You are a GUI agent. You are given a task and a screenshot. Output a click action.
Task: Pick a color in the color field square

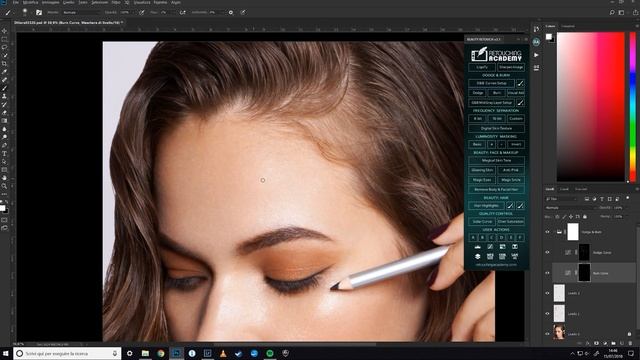click(x=591, y=107)
